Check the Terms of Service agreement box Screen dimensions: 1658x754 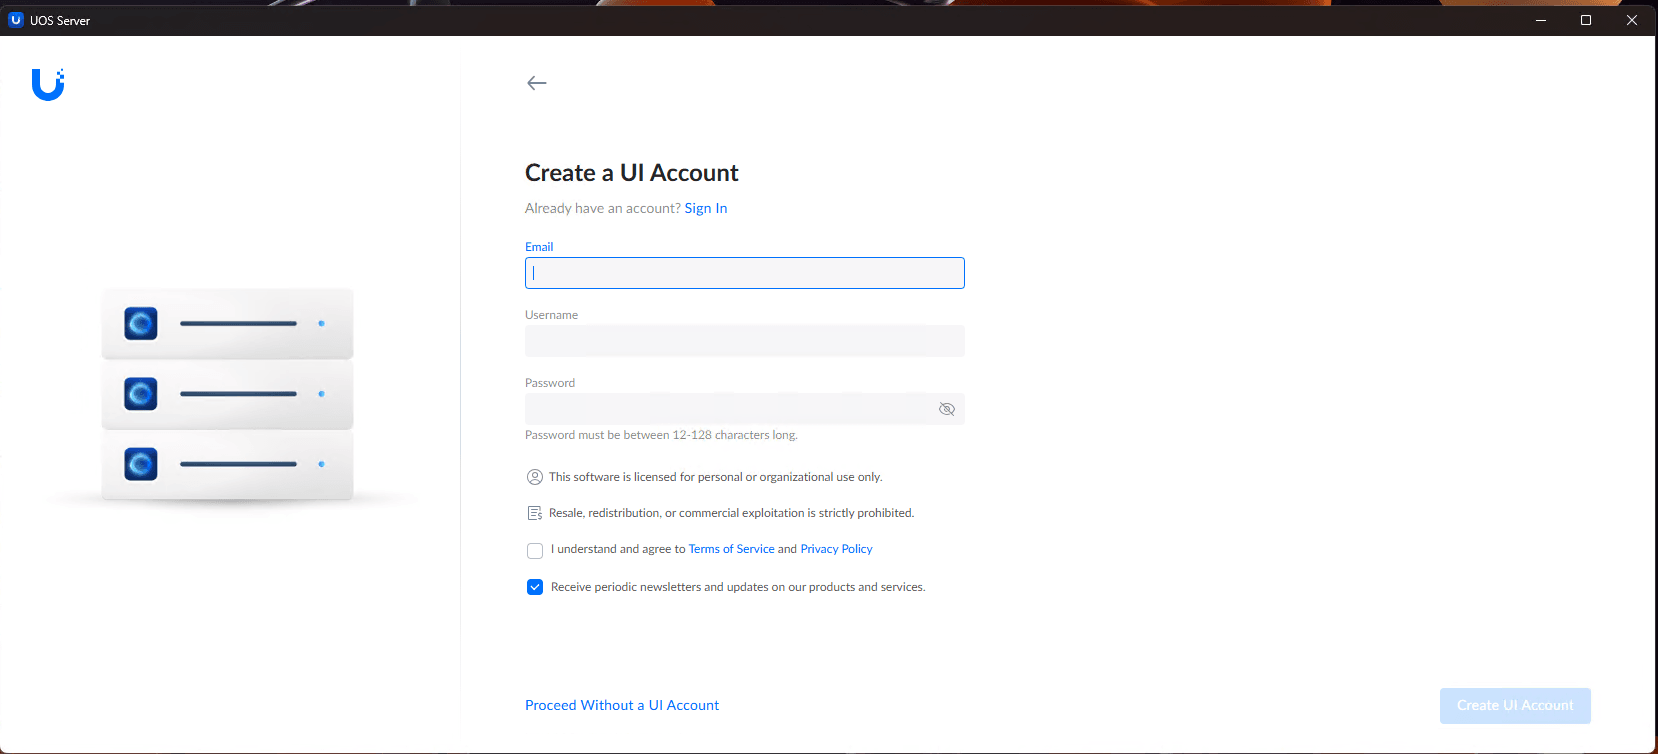(535, 550)
